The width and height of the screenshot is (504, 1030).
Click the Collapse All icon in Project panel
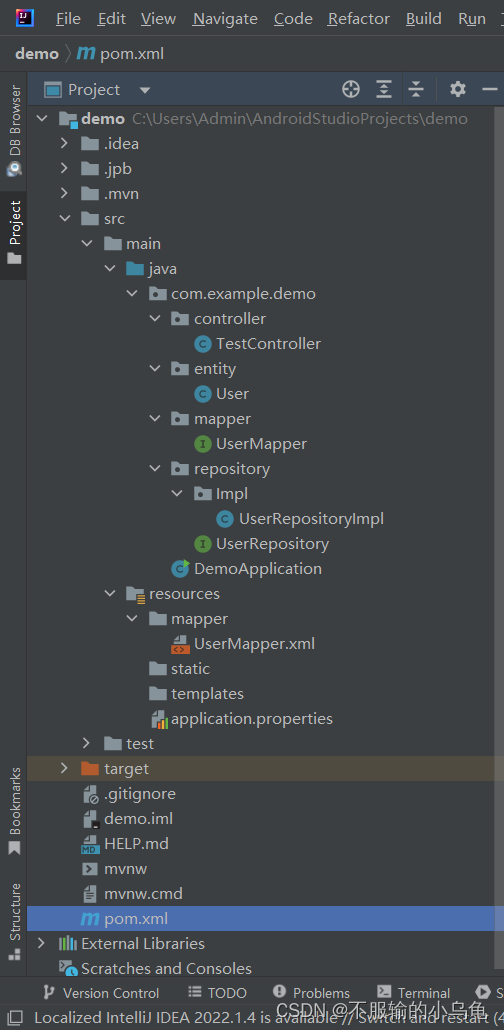416,89
